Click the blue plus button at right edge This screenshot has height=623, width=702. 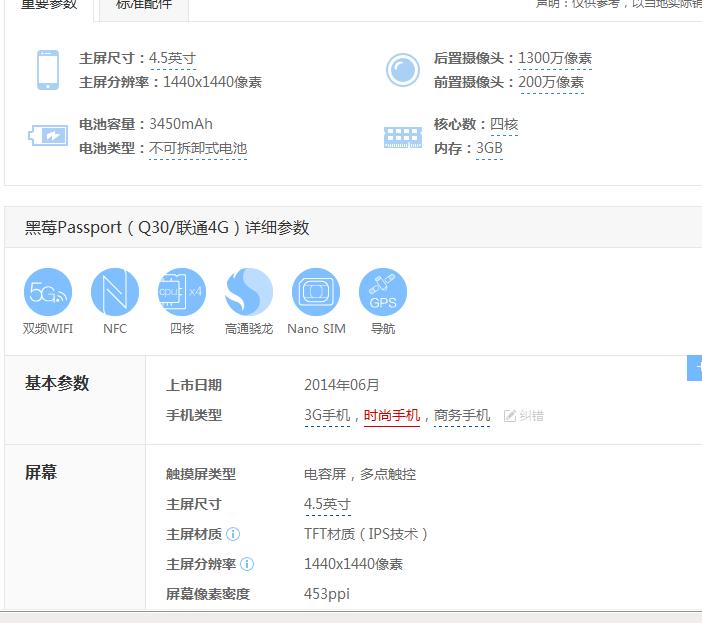tap(695, 368)
